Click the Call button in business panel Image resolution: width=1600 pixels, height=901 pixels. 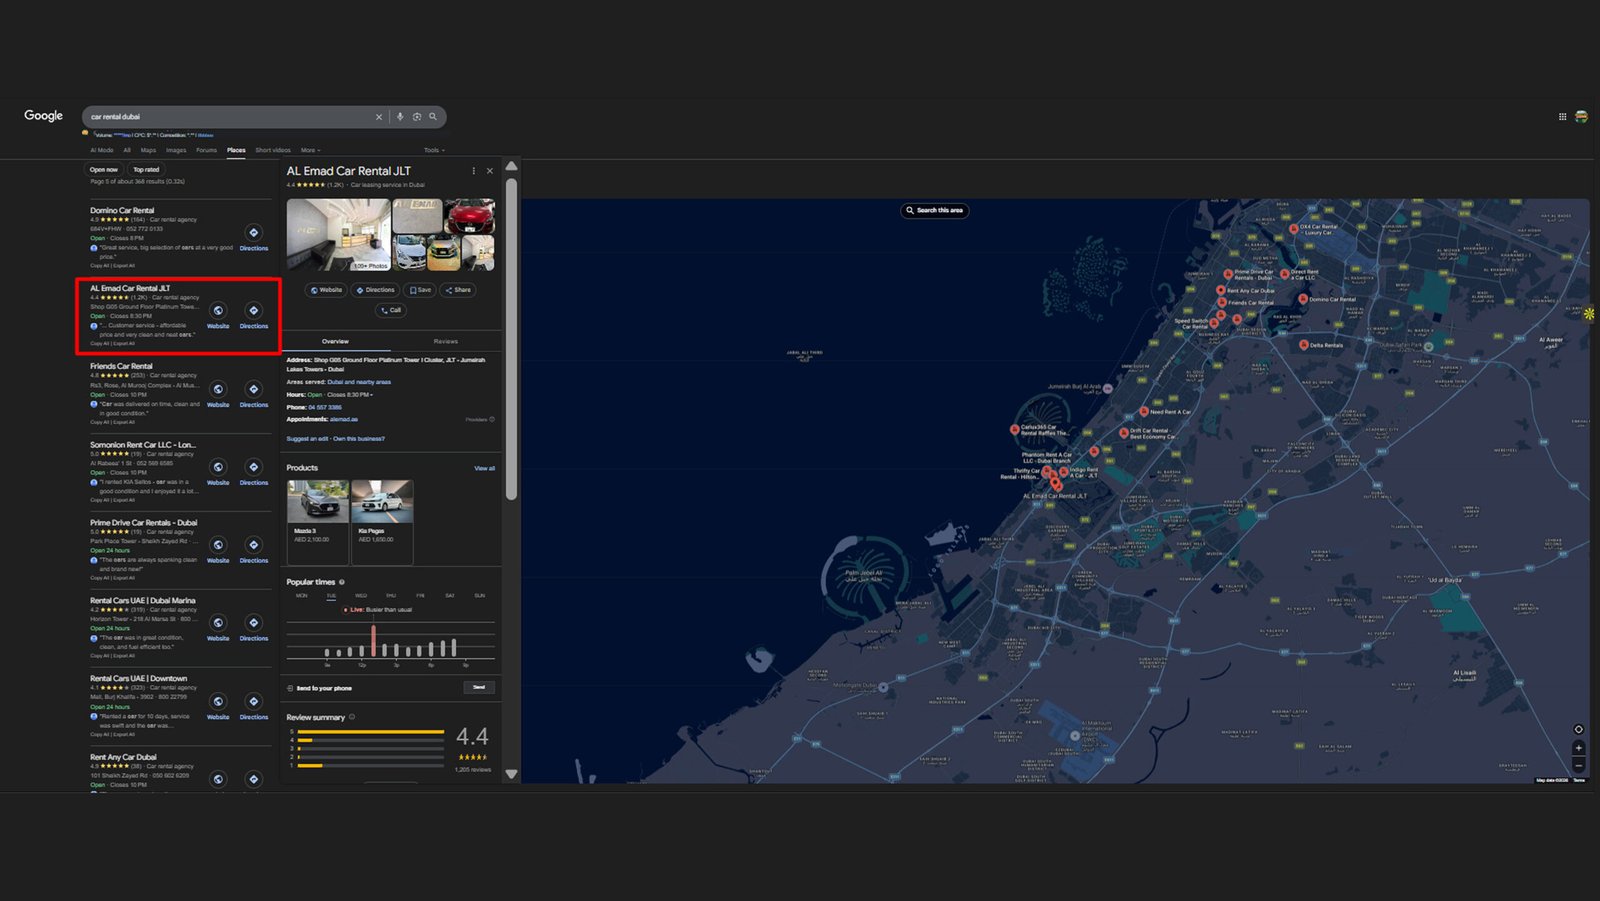click(391, 310)
